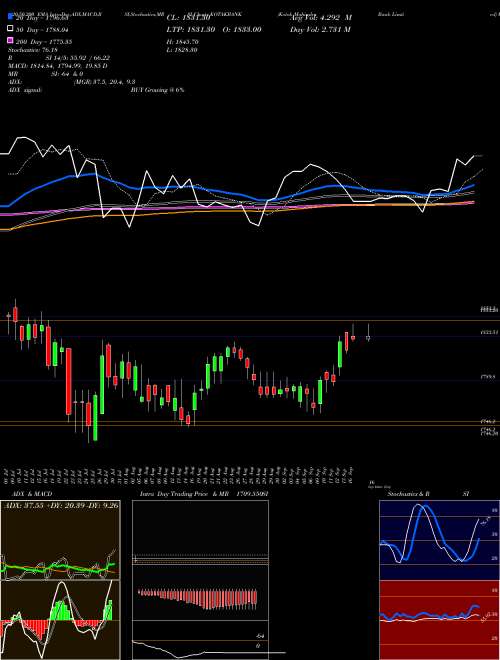Click the 'H: 1843.70' high value
The image size is (500, 660).
point(183,42)
